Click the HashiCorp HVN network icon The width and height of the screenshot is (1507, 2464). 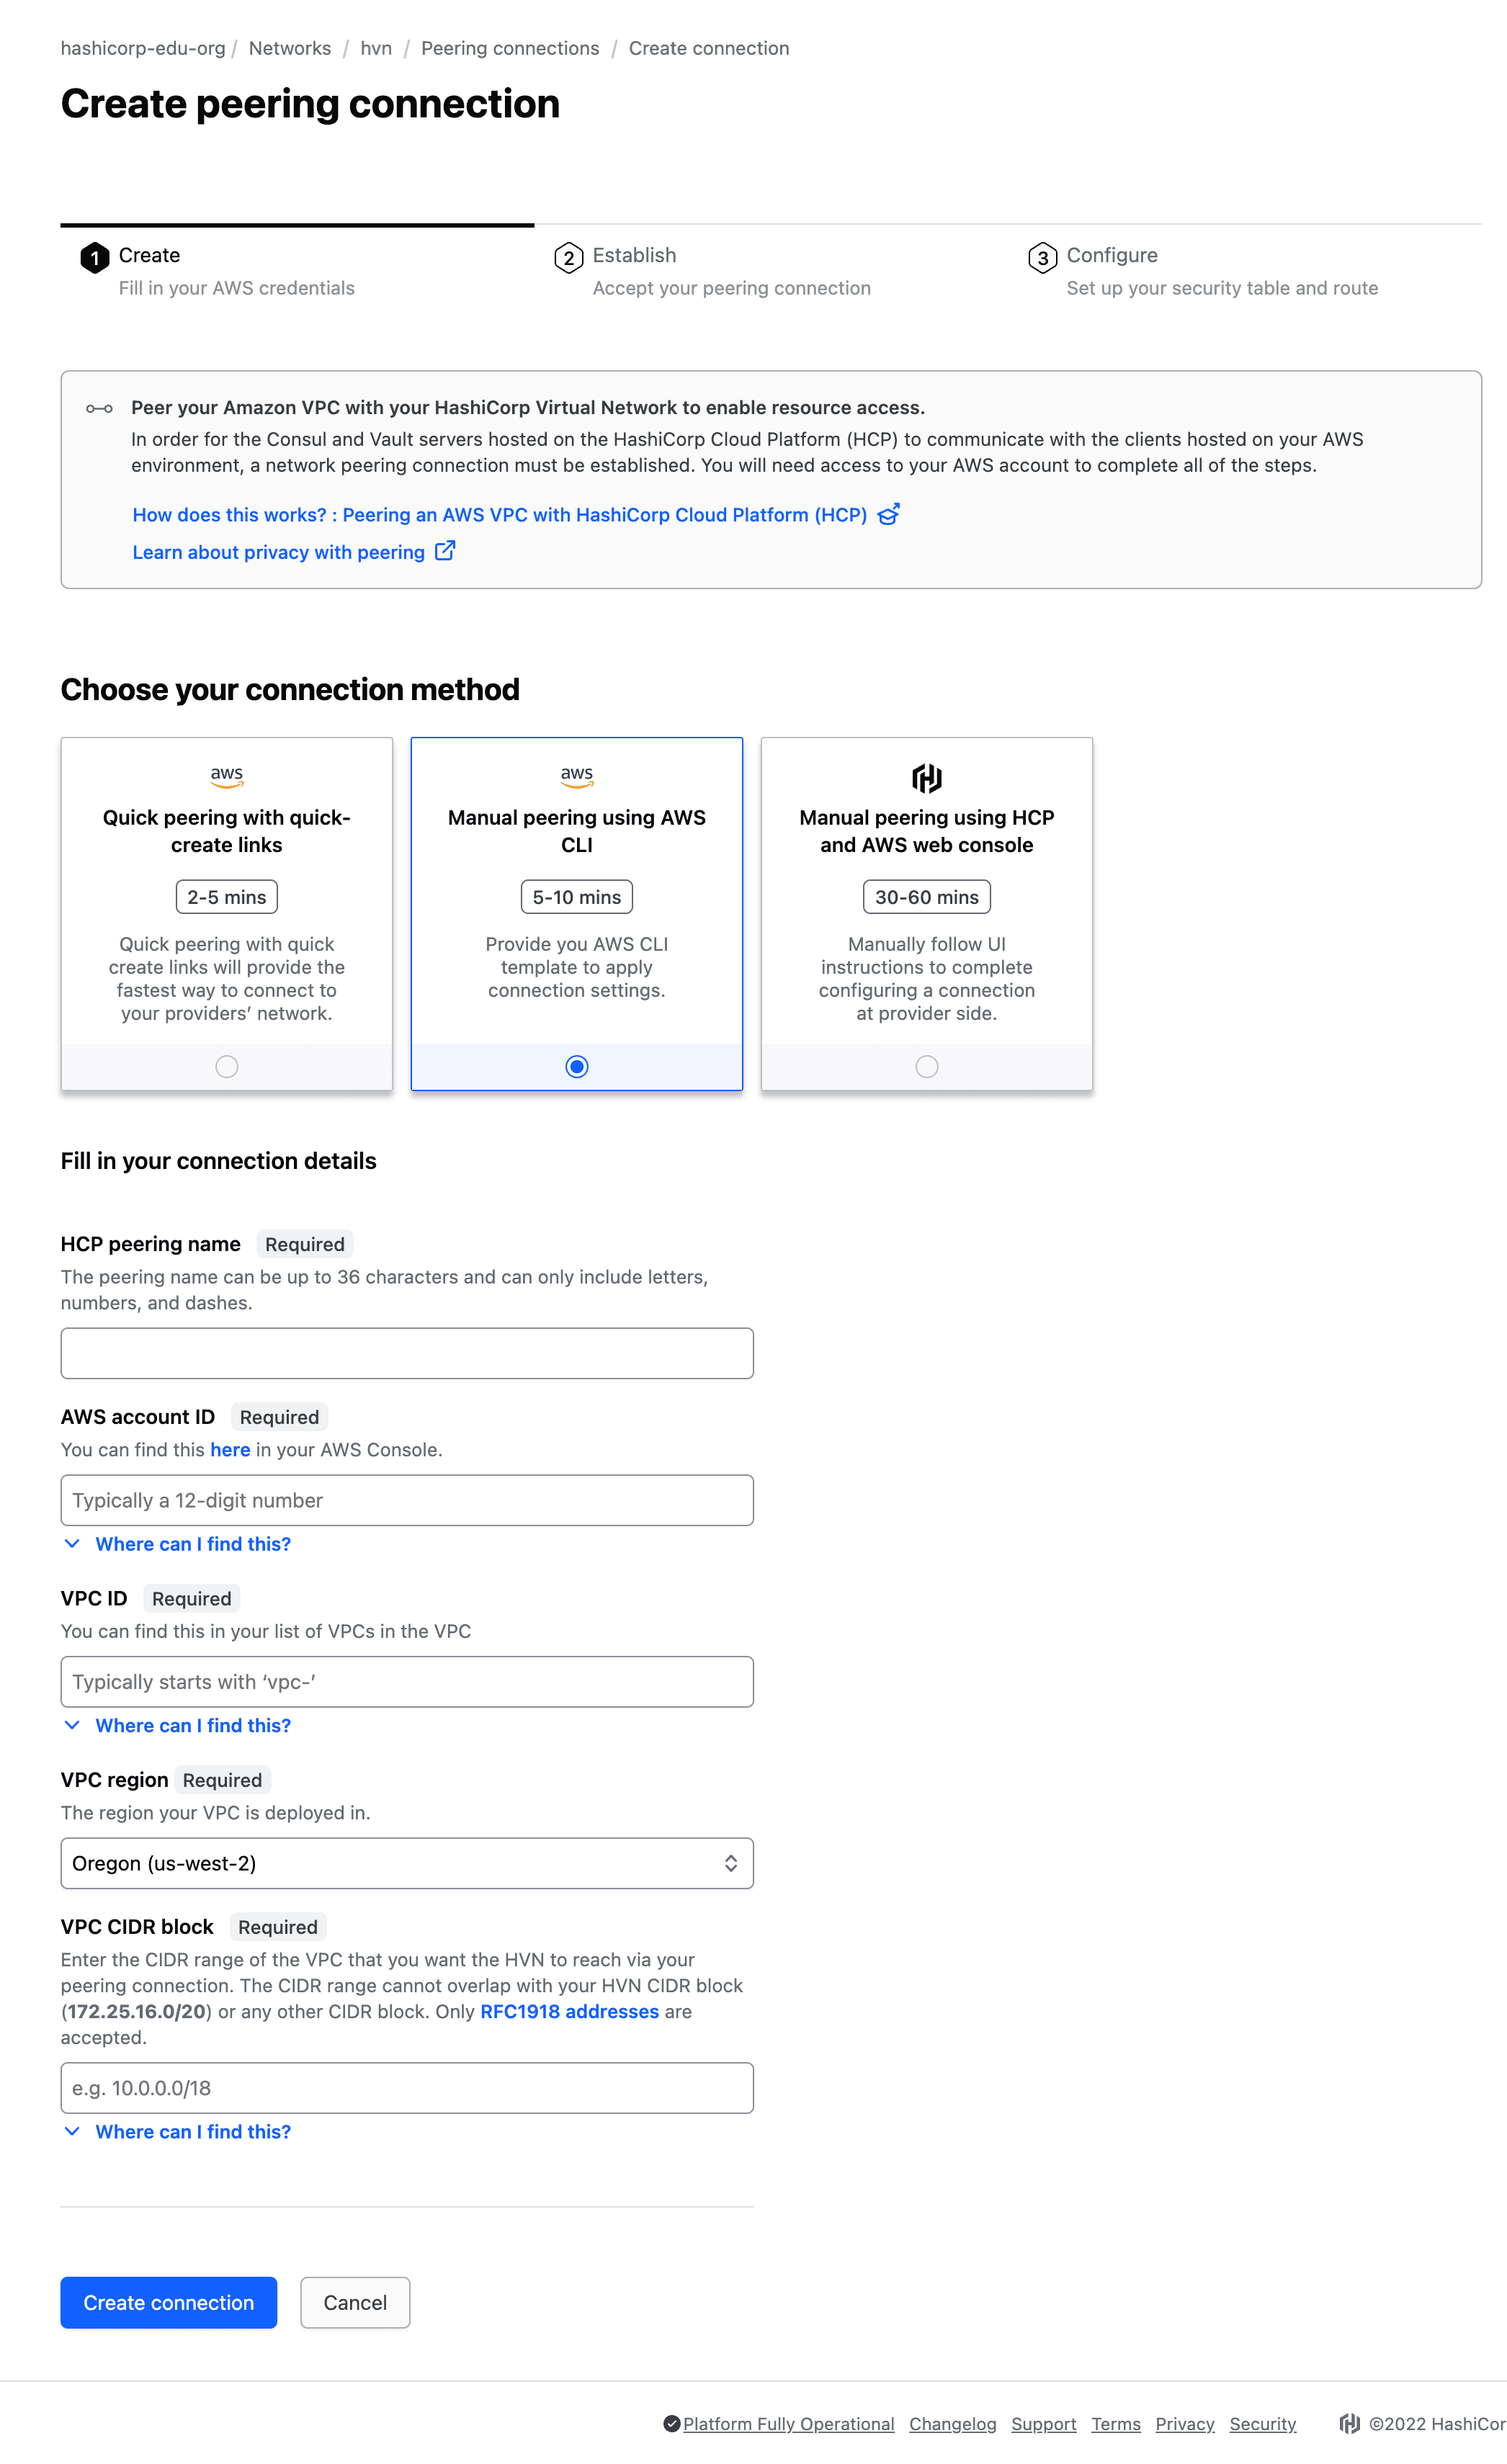(x=926, y=778)
